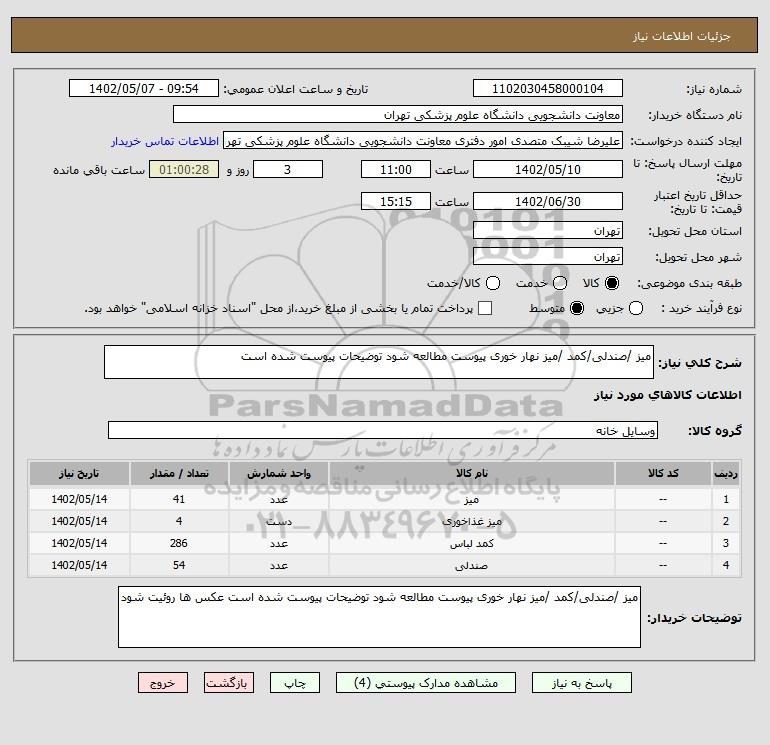Toggle the اسناد خزانه اسلامی payment checkbox
This screenshot has width=770, height=745.
tap(485, 308)
